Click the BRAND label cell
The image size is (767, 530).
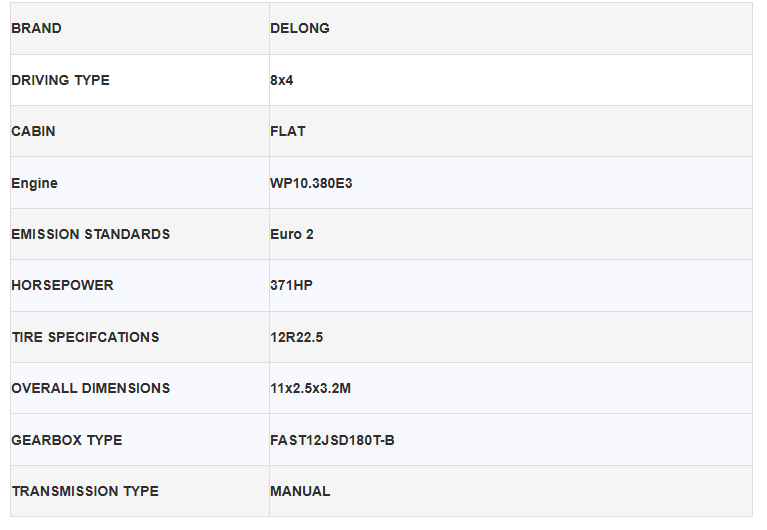[36, 29]
